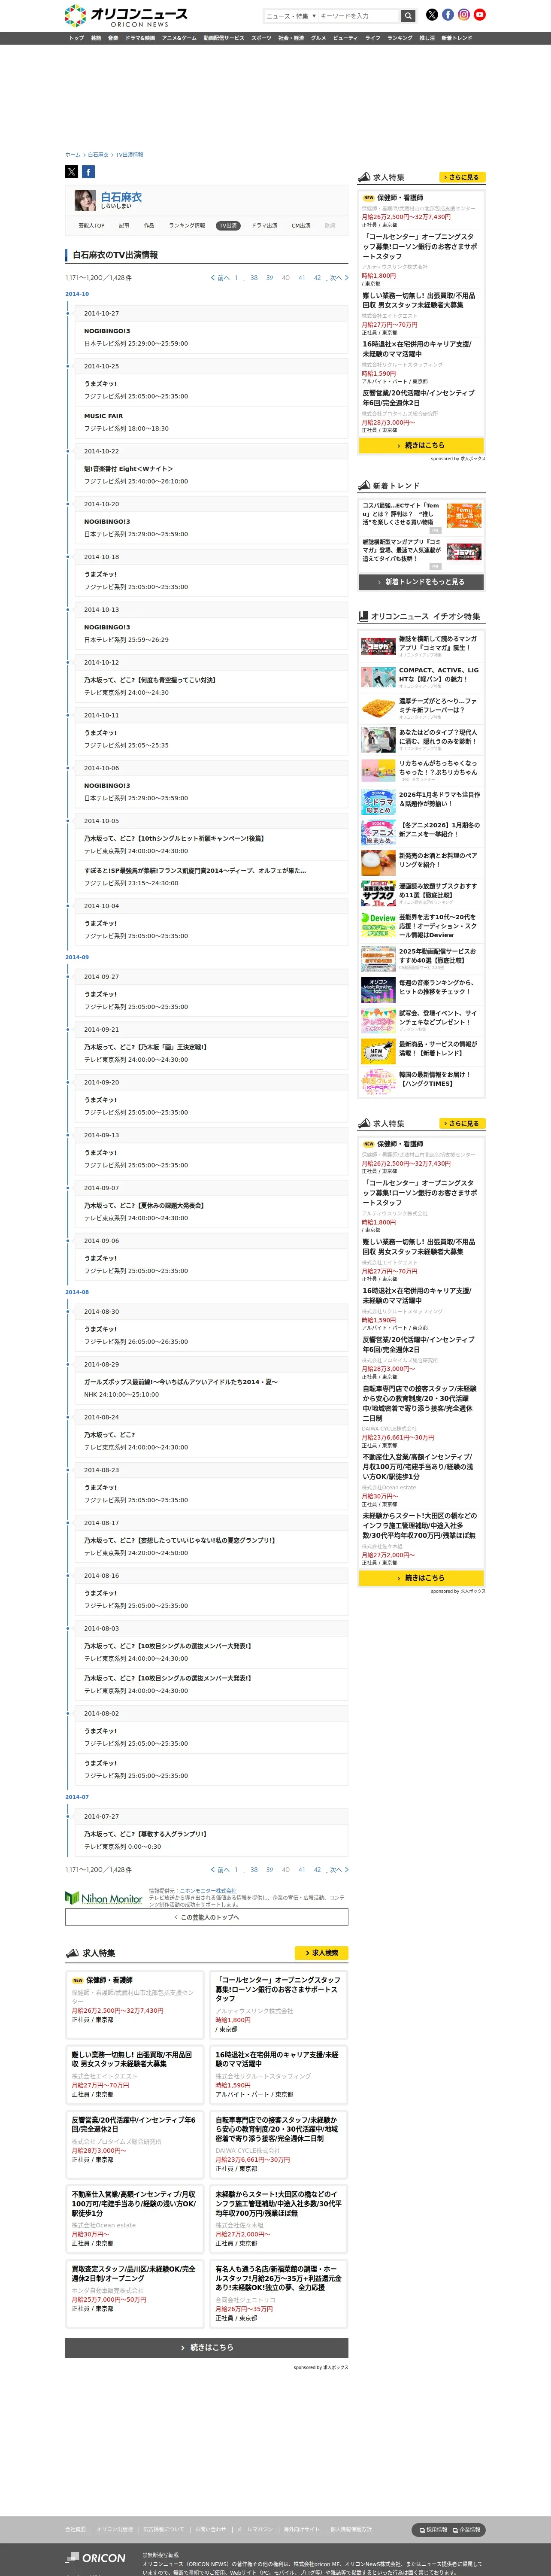The width and height of the screenshot is (551, 2576).
Task: Open the 社会・経済 navigation menu item
Action: (291, 38)
